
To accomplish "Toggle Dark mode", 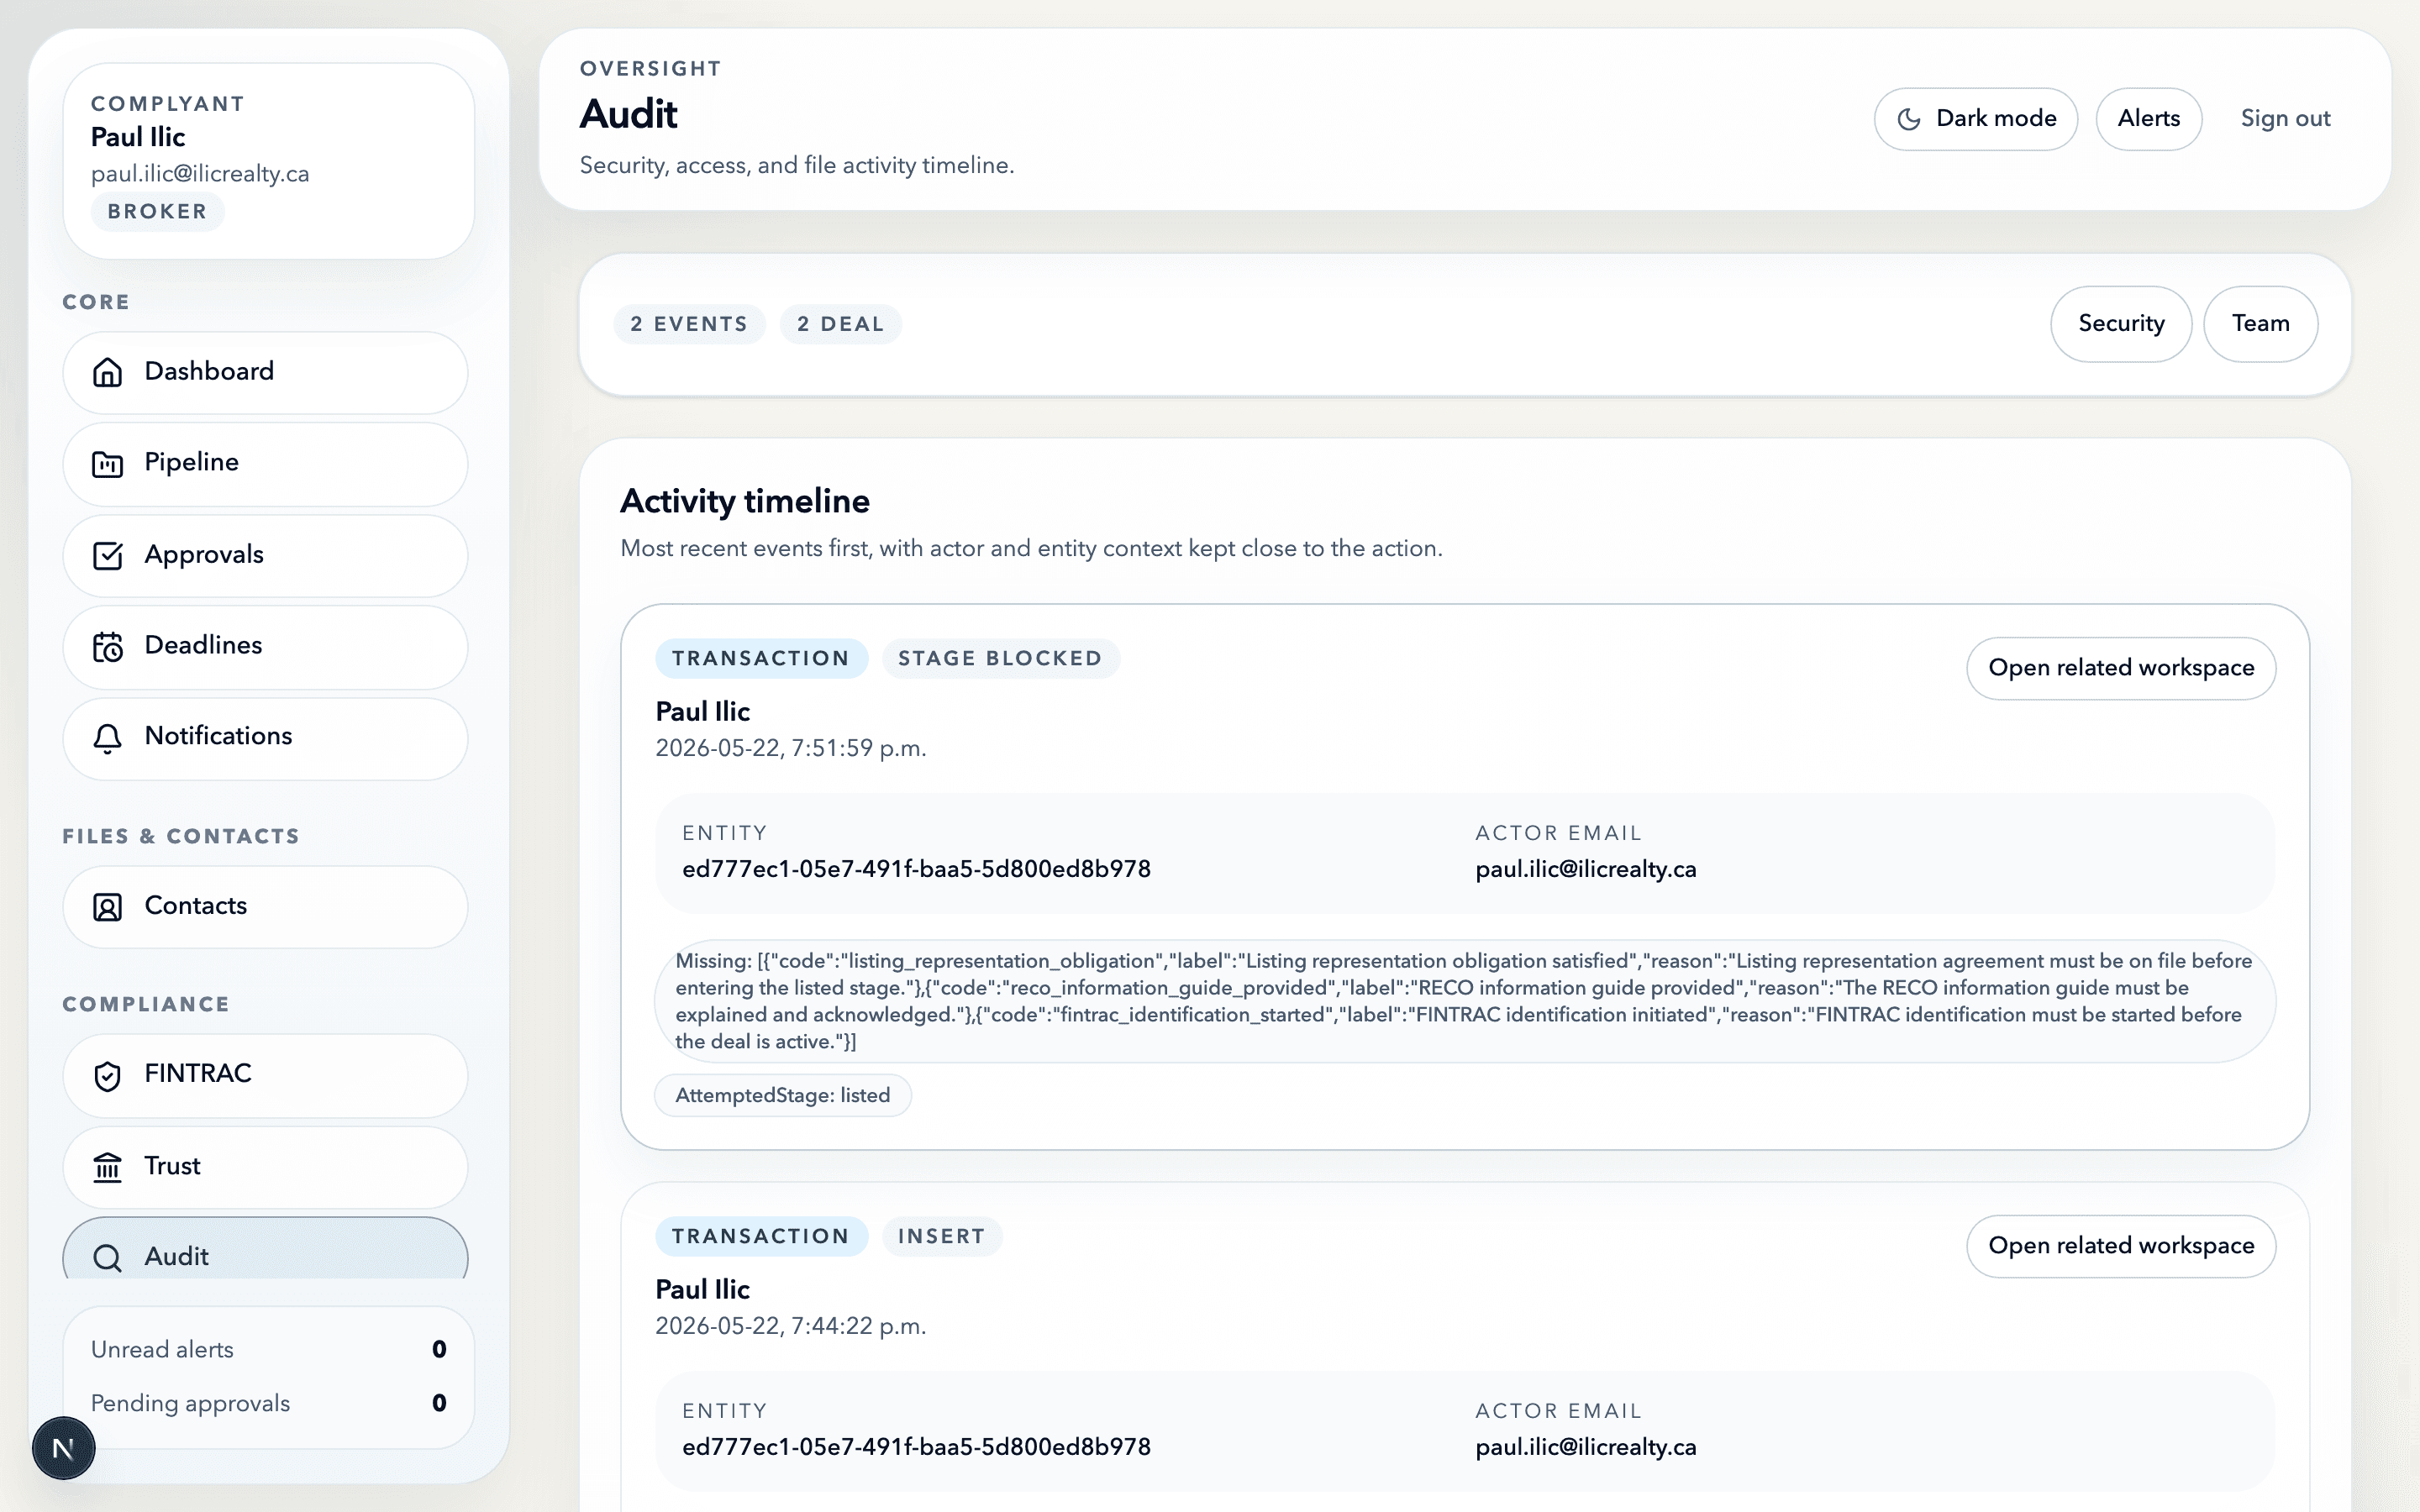I will [1975, 119].
